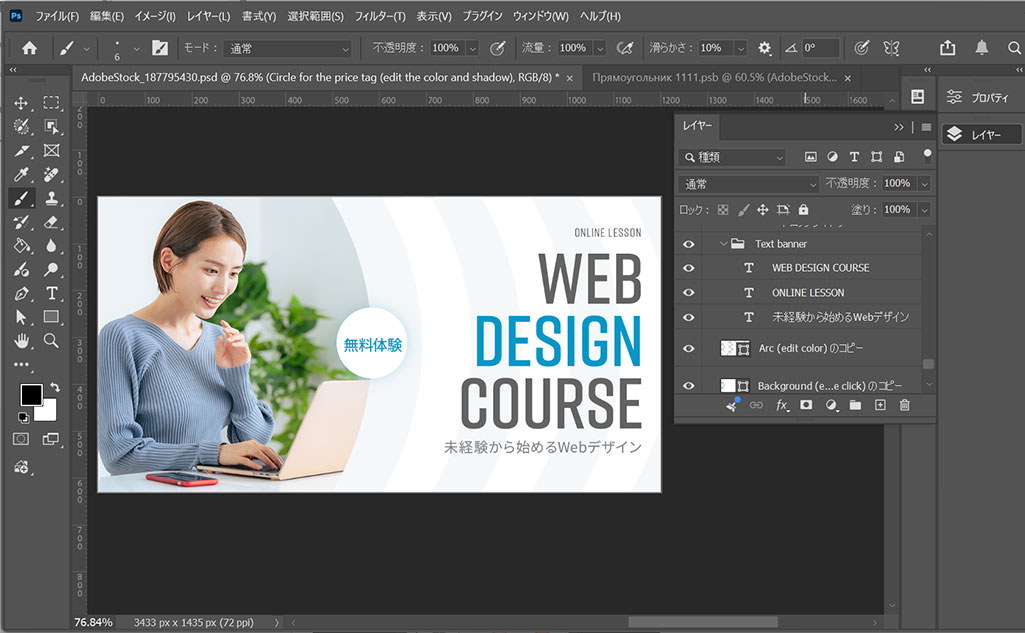Select the Rectangular Marquee tool
This screenshot has height=633, width=1025.
coord(51,103)
